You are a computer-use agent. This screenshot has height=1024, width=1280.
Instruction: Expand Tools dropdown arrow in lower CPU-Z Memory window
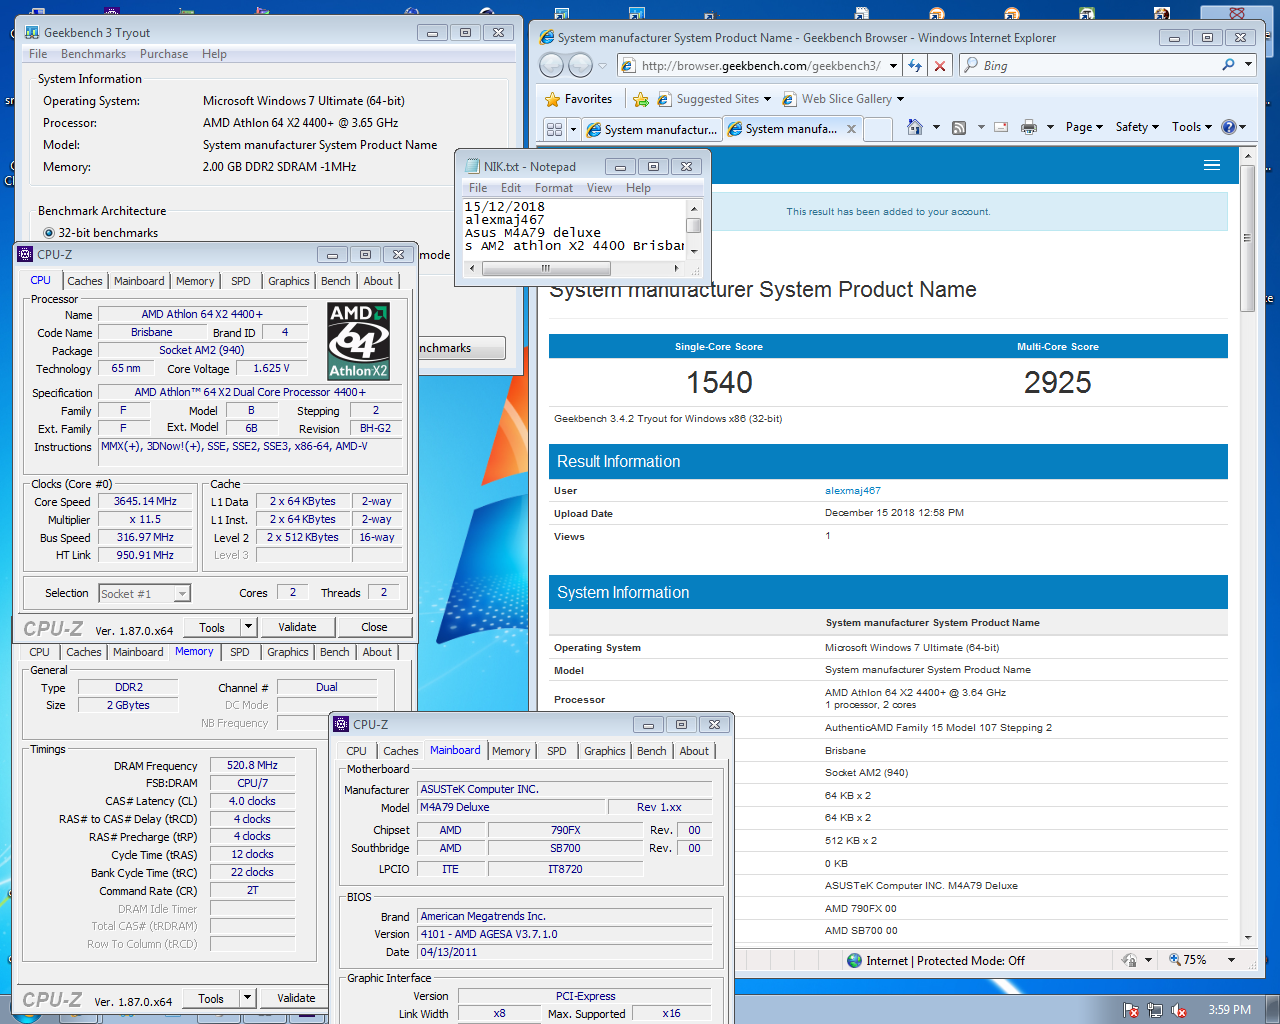click(x=248, y=998)
